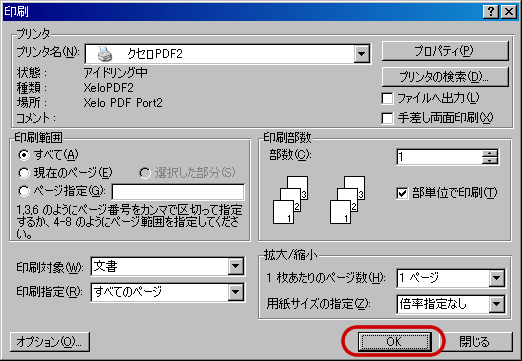Image resolution: width=522 pixels, height=361 pixels.
Task: Decrease copies with the 部数 down arrow
Action: (x=490, y=160)
